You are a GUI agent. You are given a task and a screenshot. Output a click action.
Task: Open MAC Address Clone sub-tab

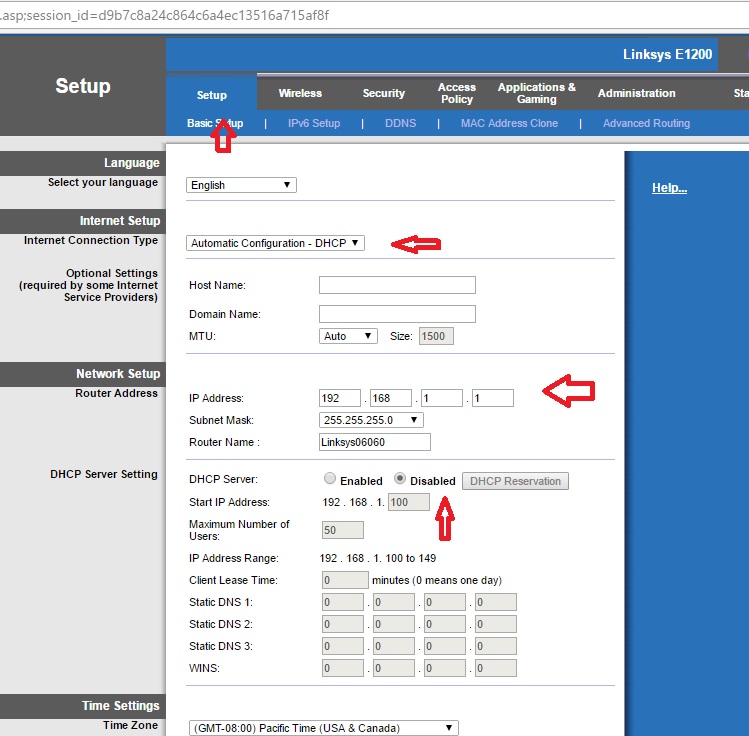click(x=509, y=123)
